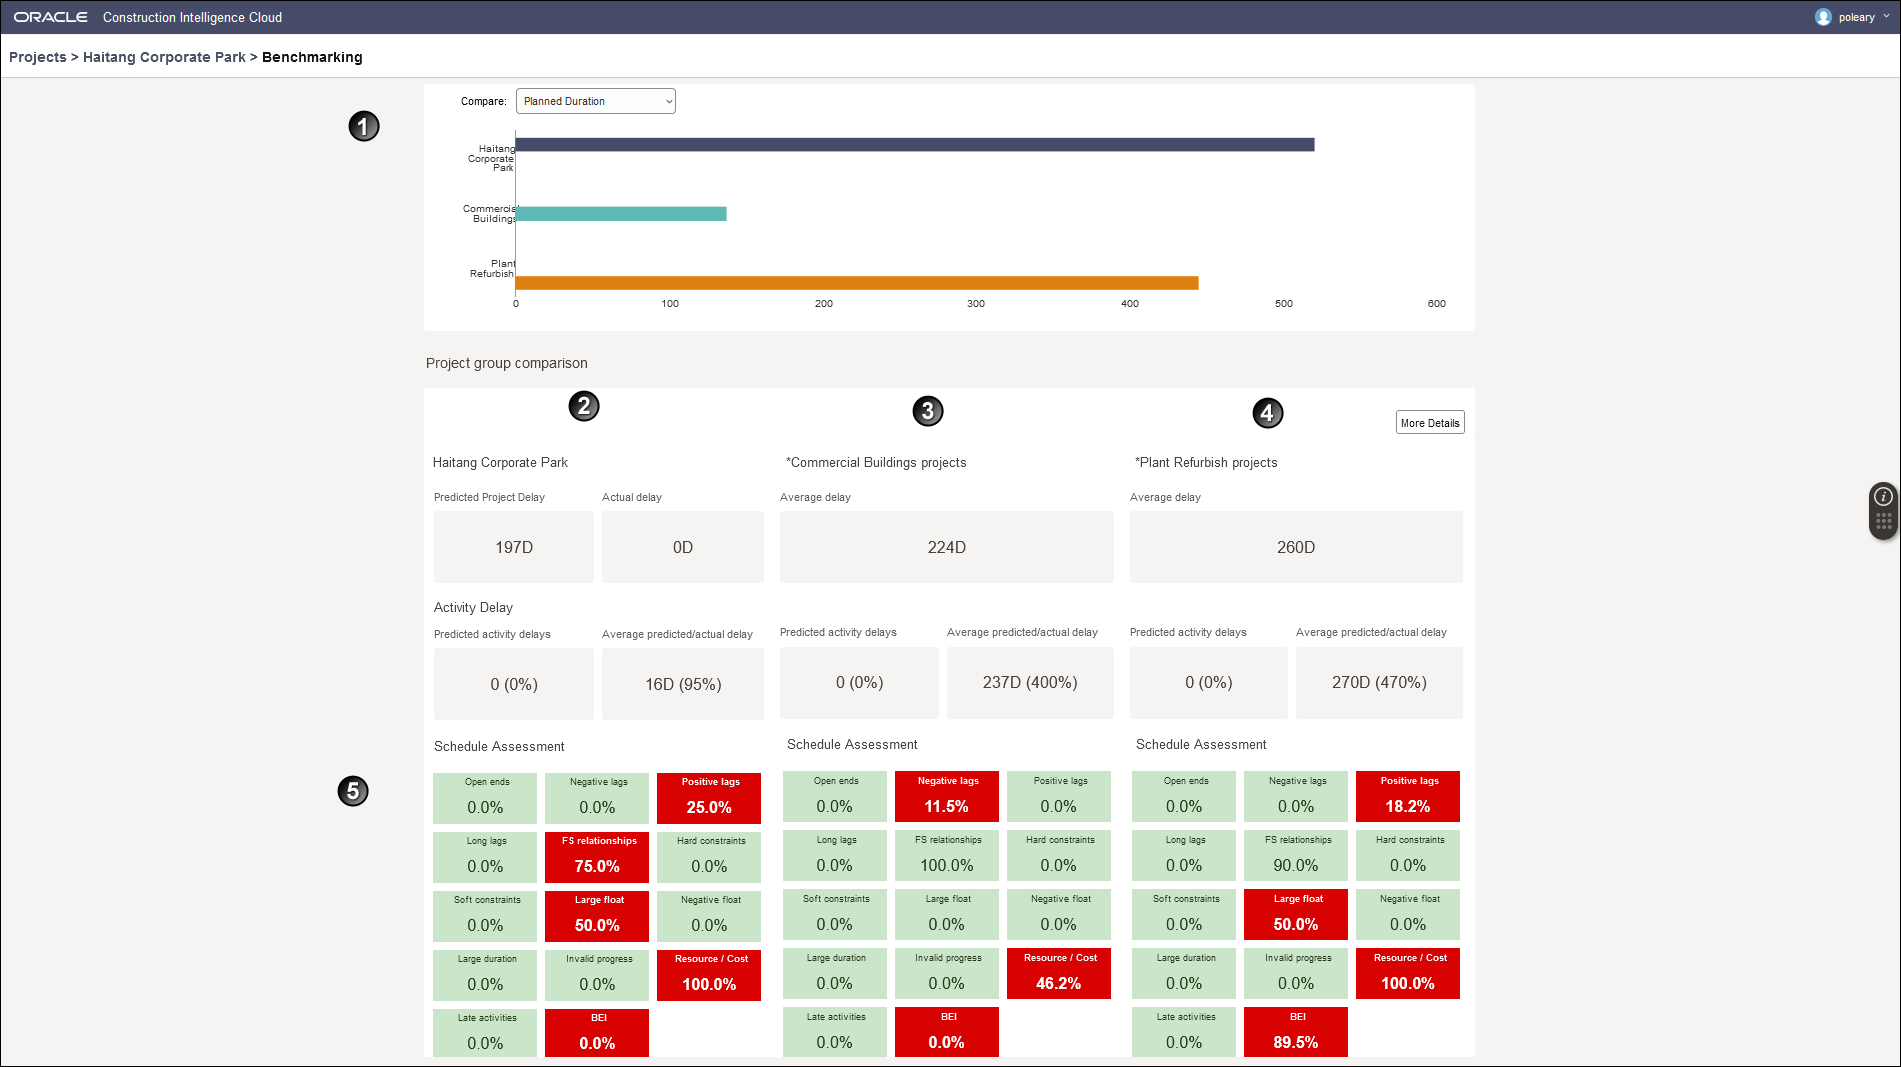
Task: Select Haitang Positive lags 25.0% tile
Action: tap(709, 798)
